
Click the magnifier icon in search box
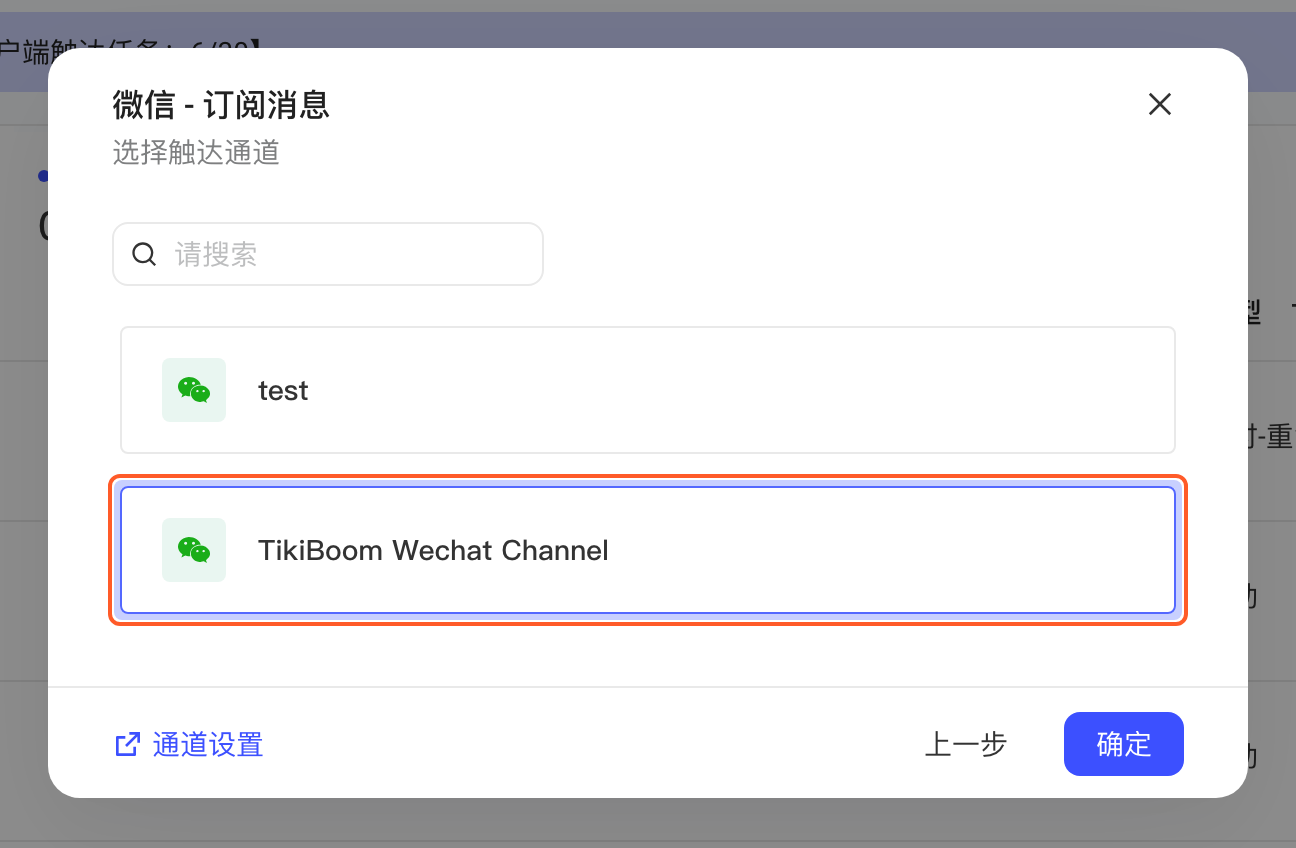click(x=144, y=254)
